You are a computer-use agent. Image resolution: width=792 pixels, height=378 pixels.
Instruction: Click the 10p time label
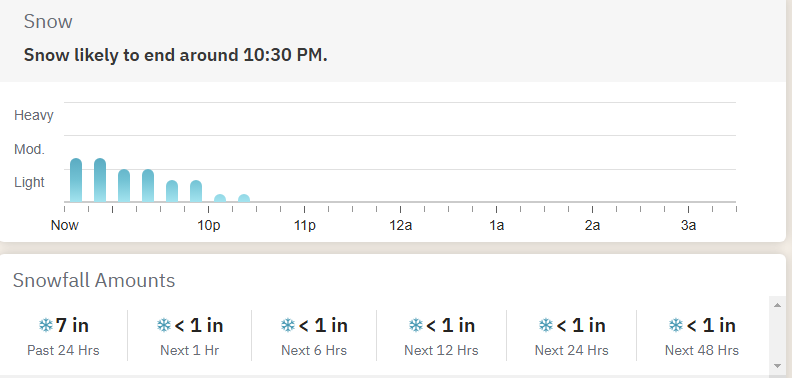pyautogui.click(x=209, y=225)
